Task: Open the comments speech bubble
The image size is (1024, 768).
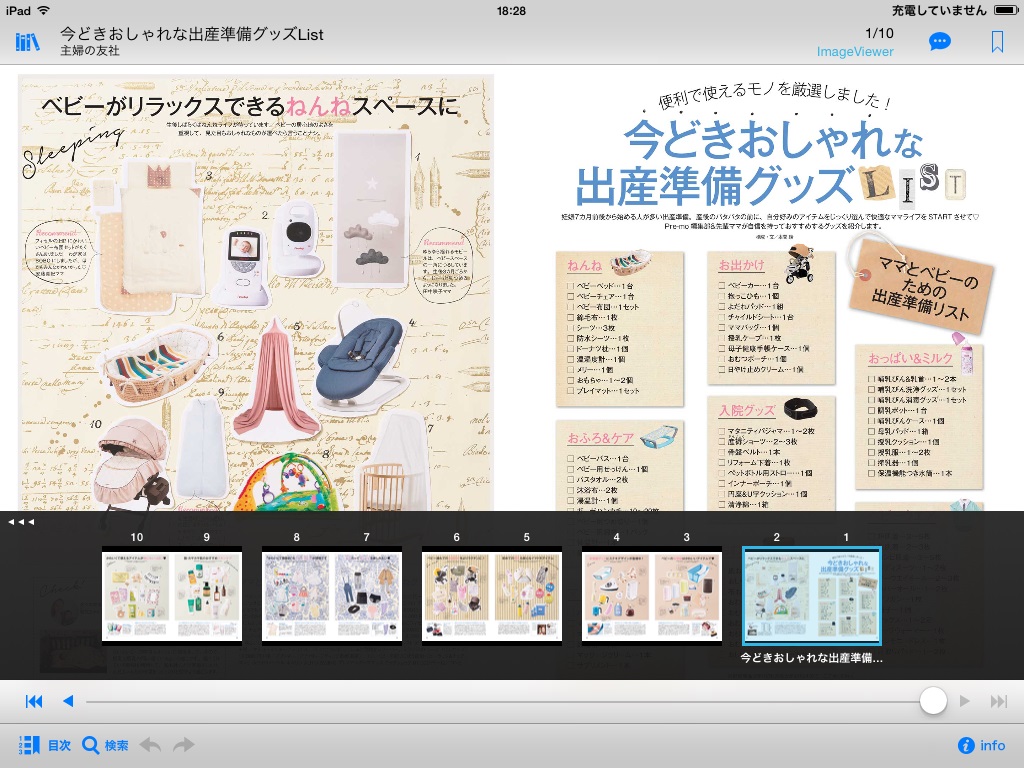Action: (x=939, y=42)
